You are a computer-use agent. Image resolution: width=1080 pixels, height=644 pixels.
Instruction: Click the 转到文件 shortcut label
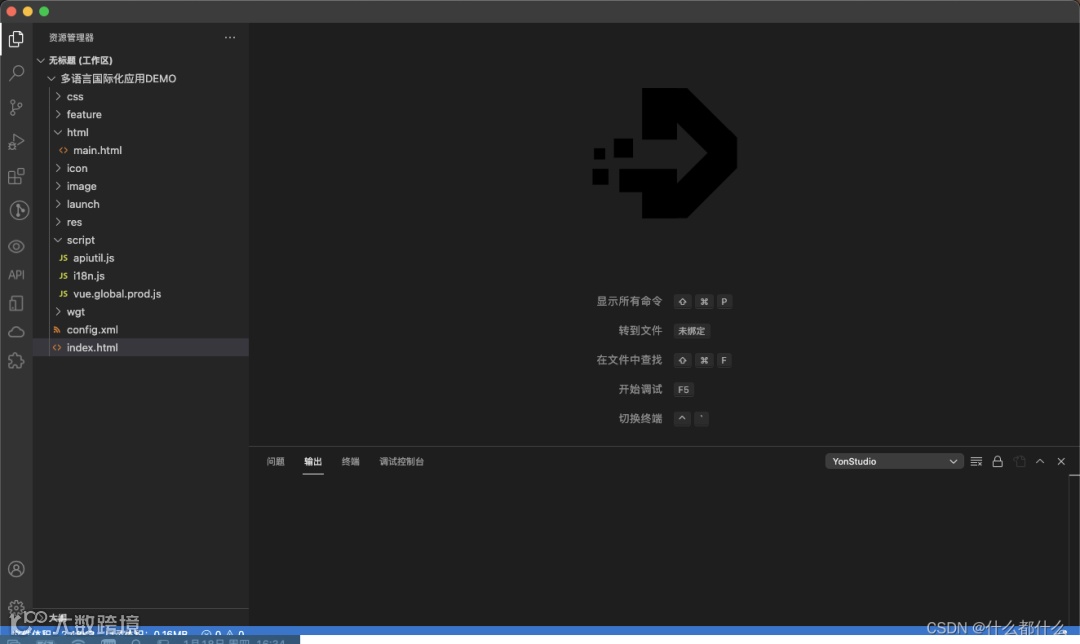pos(640,331)
